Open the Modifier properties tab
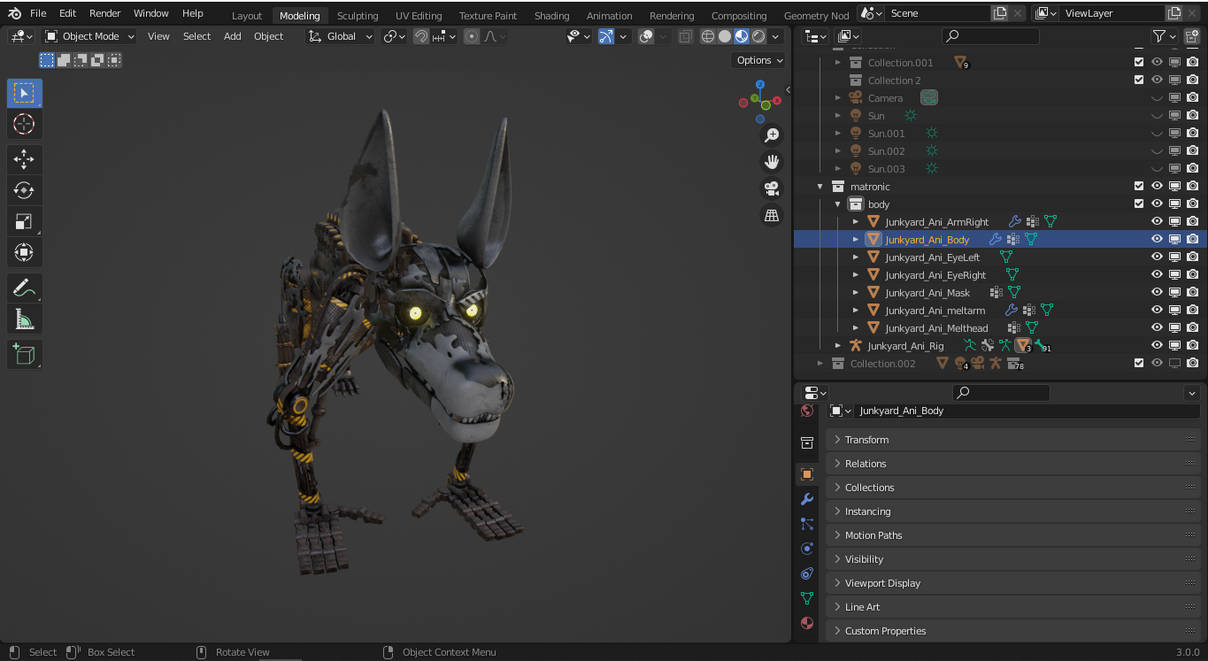1208x661 pixels. 806,499
